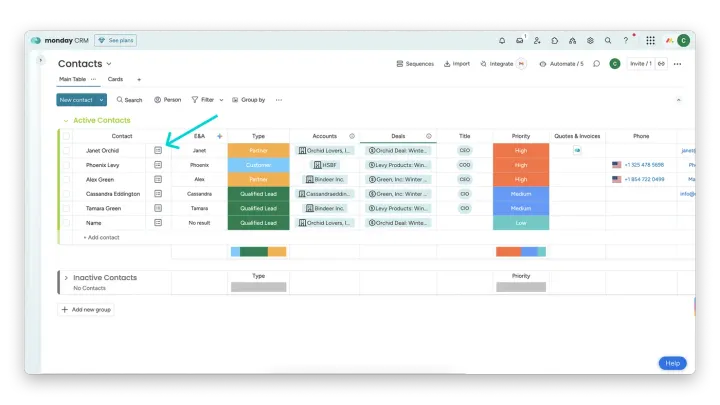The height and width of the screenshot is (405, 720).
Task: Open Phoenix Levy's item updates icon
Action: tap(158, 165)
